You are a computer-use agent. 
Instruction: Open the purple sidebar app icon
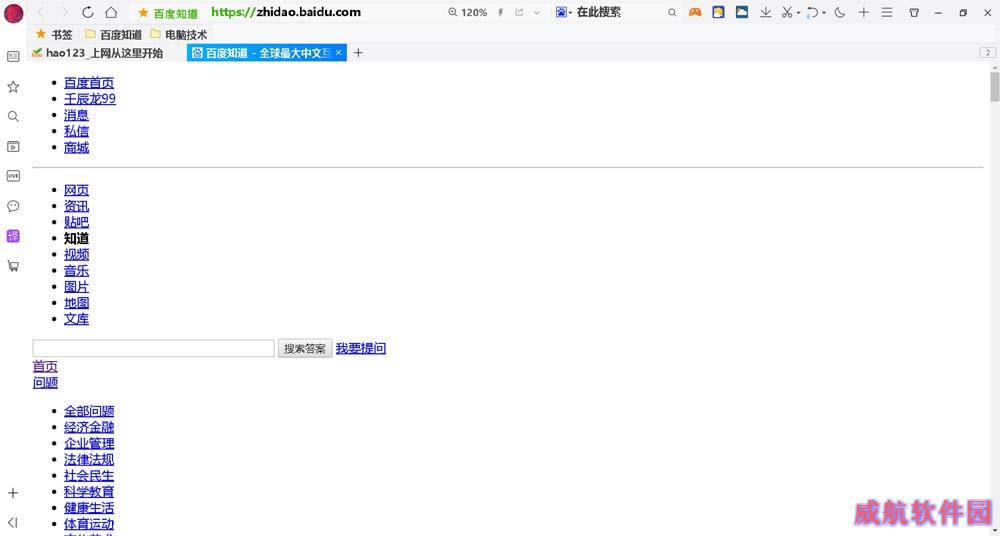(x=13, y=236)
